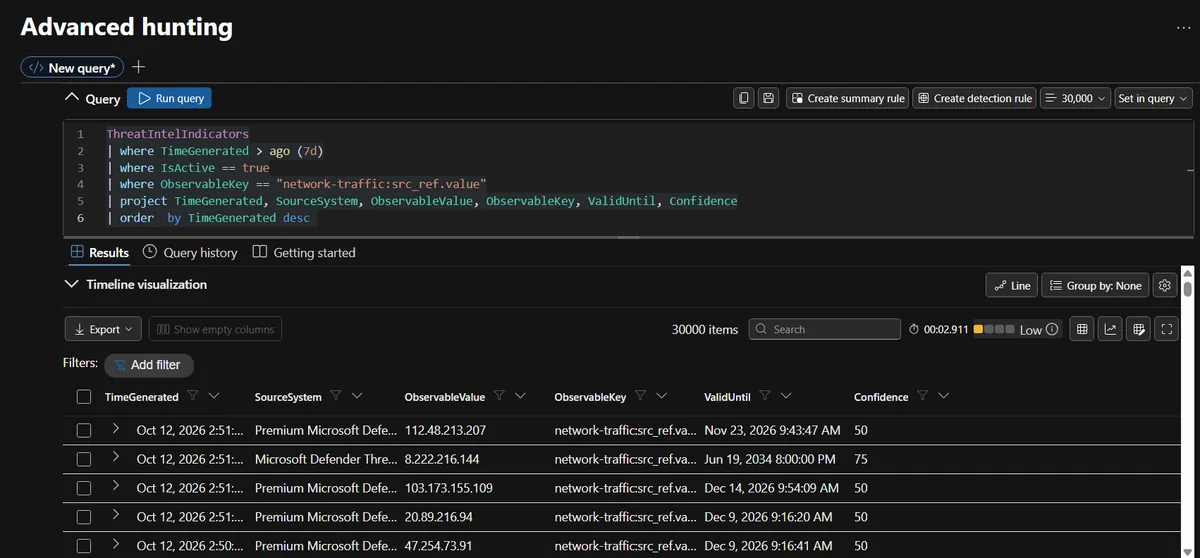This screenshot has height=558, width=1200.
Task: Select the New query* tab
Action: (73, 67)
